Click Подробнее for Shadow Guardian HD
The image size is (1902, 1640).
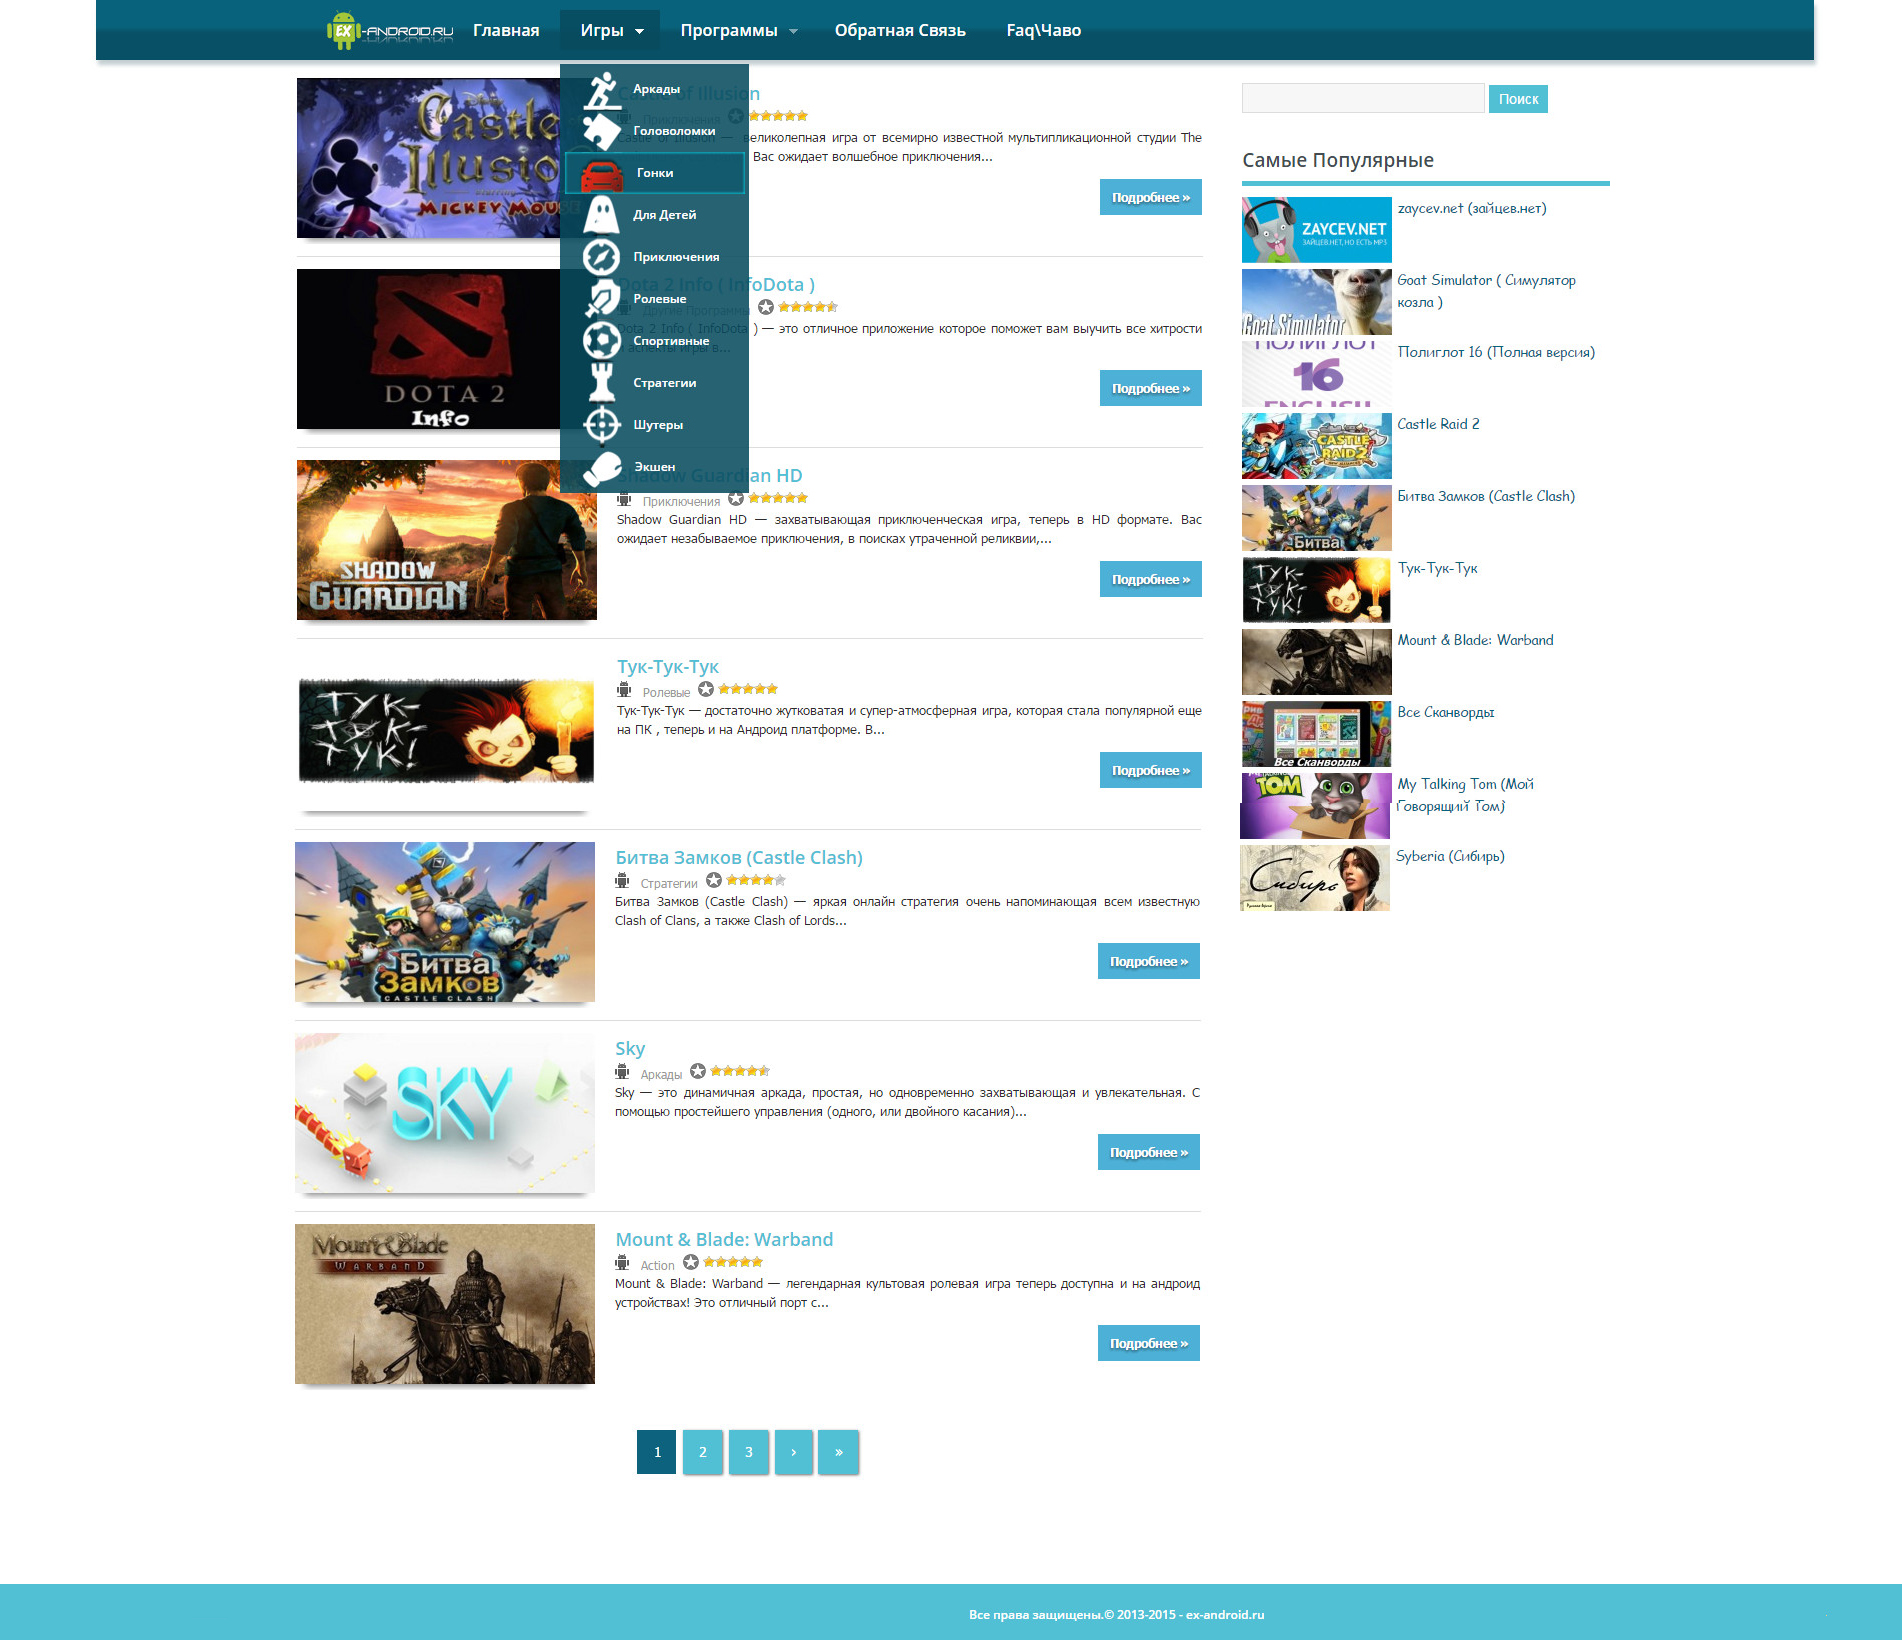point(1151,580)
